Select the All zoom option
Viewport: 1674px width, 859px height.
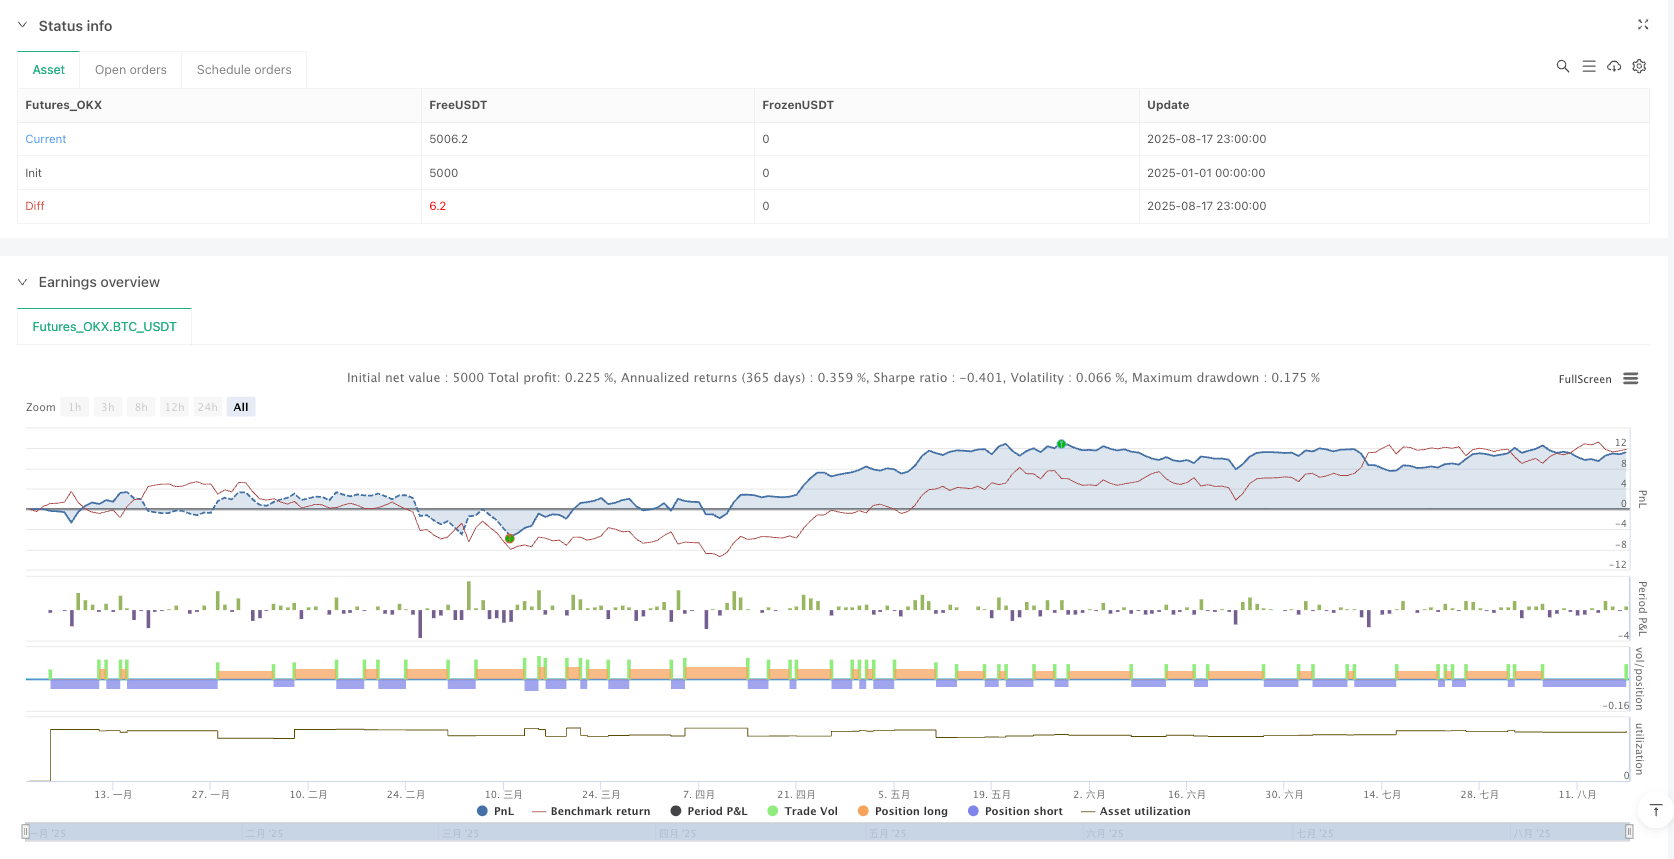(x=240, y=407)
